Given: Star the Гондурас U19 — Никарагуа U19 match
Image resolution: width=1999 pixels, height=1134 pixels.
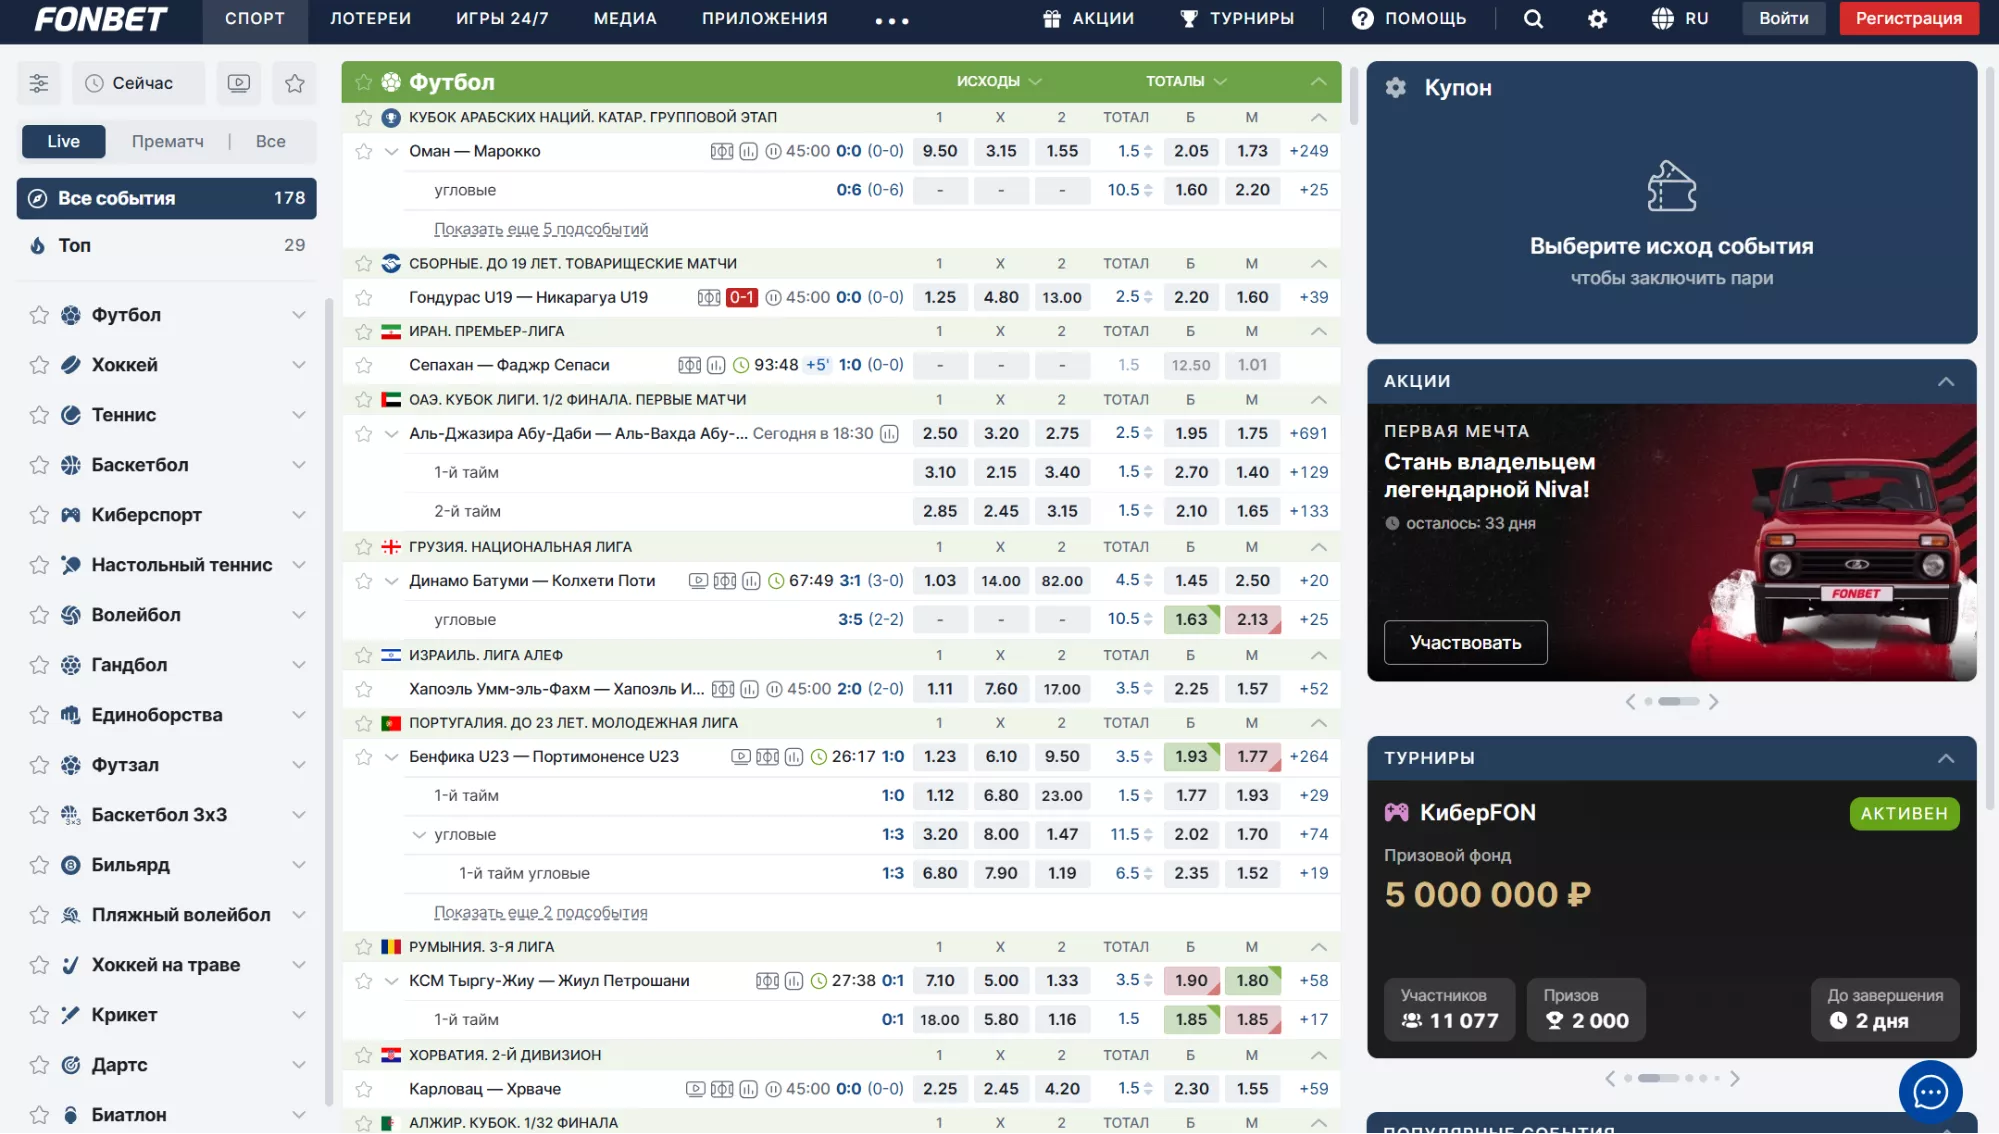Looking at the screenshot, I should [364, 298].
